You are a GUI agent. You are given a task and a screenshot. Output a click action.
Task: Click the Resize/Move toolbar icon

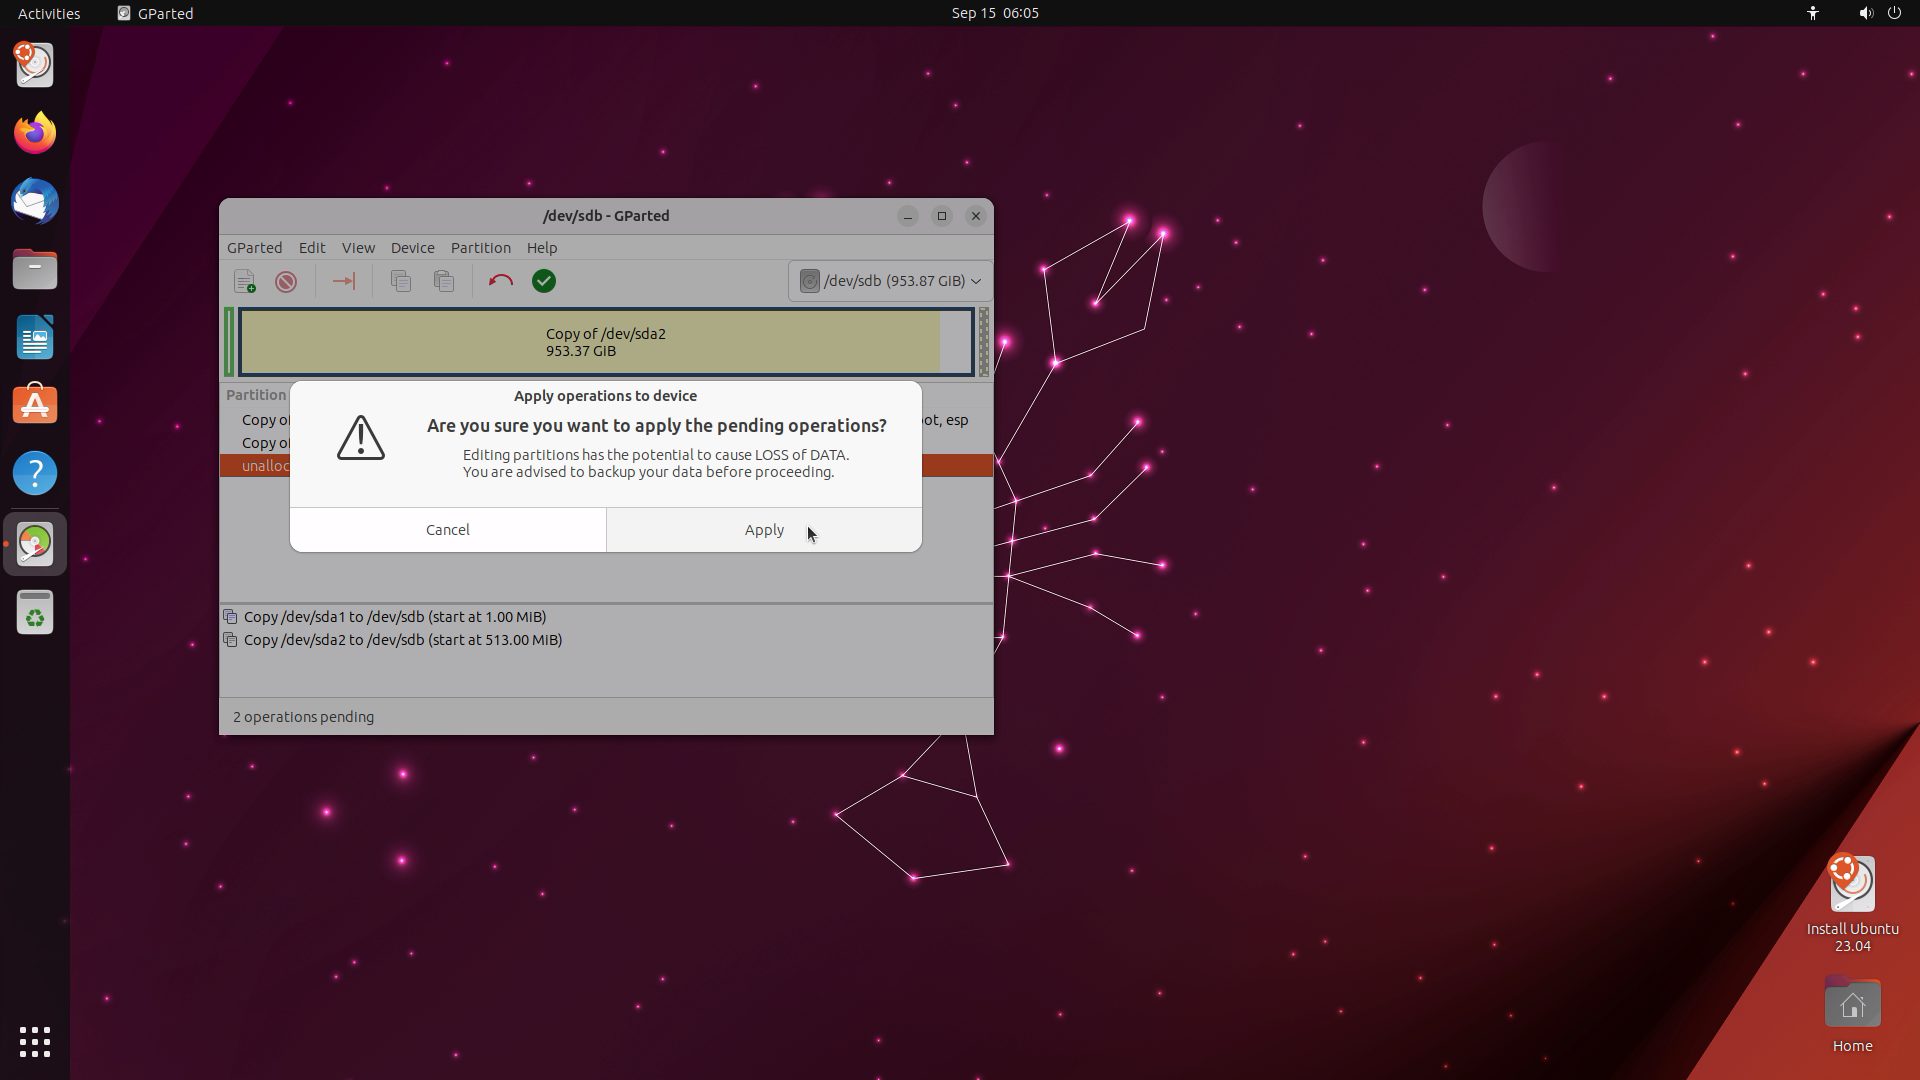click(x=343, y=282)
